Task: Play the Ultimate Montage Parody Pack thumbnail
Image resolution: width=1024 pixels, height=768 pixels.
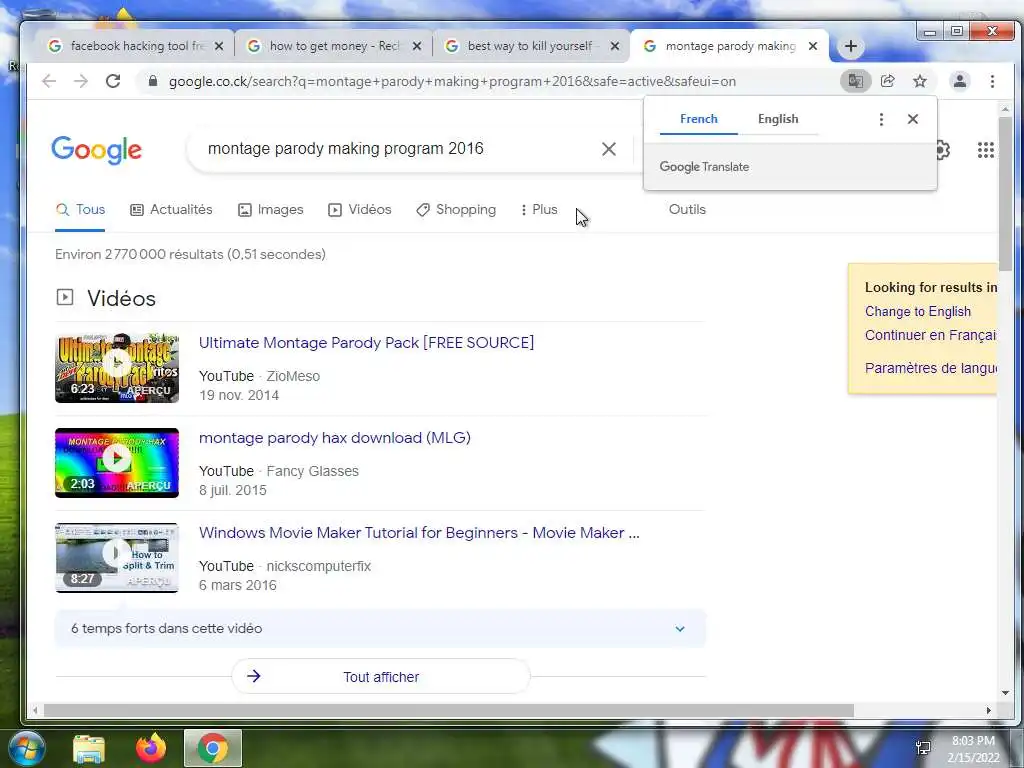Action: [x=117, y=368]
